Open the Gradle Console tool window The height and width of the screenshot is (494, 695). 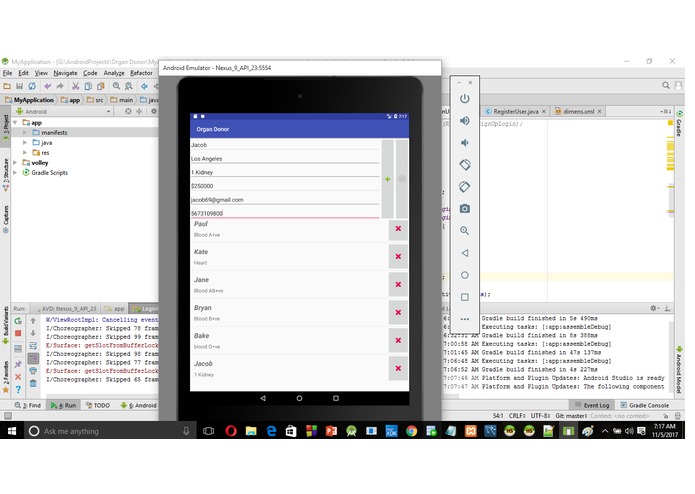pyautogui.click(x=645, y=405)
